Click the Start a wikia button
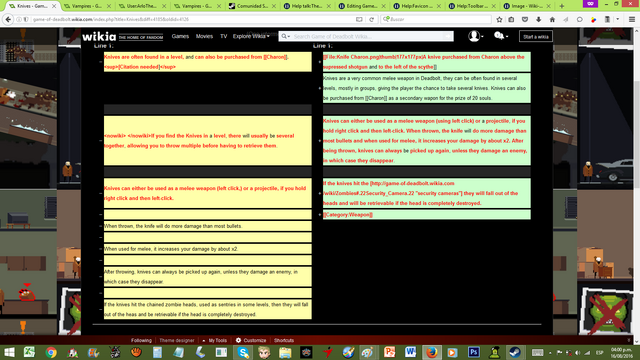The width and height of the screenshot is (640, 360). tap(536, 37)
